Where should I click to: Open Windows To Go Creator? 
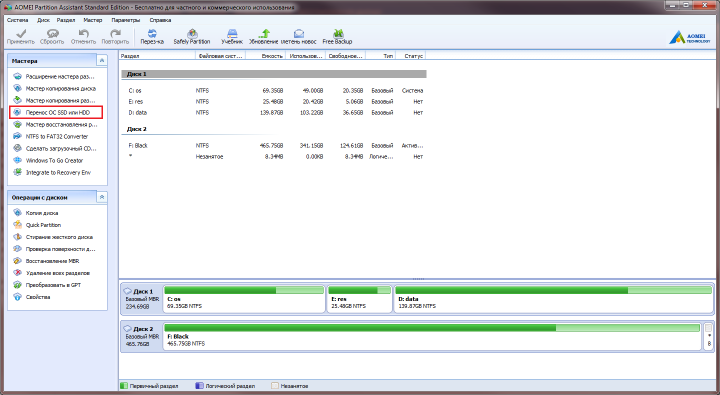(x=48, y=160)
